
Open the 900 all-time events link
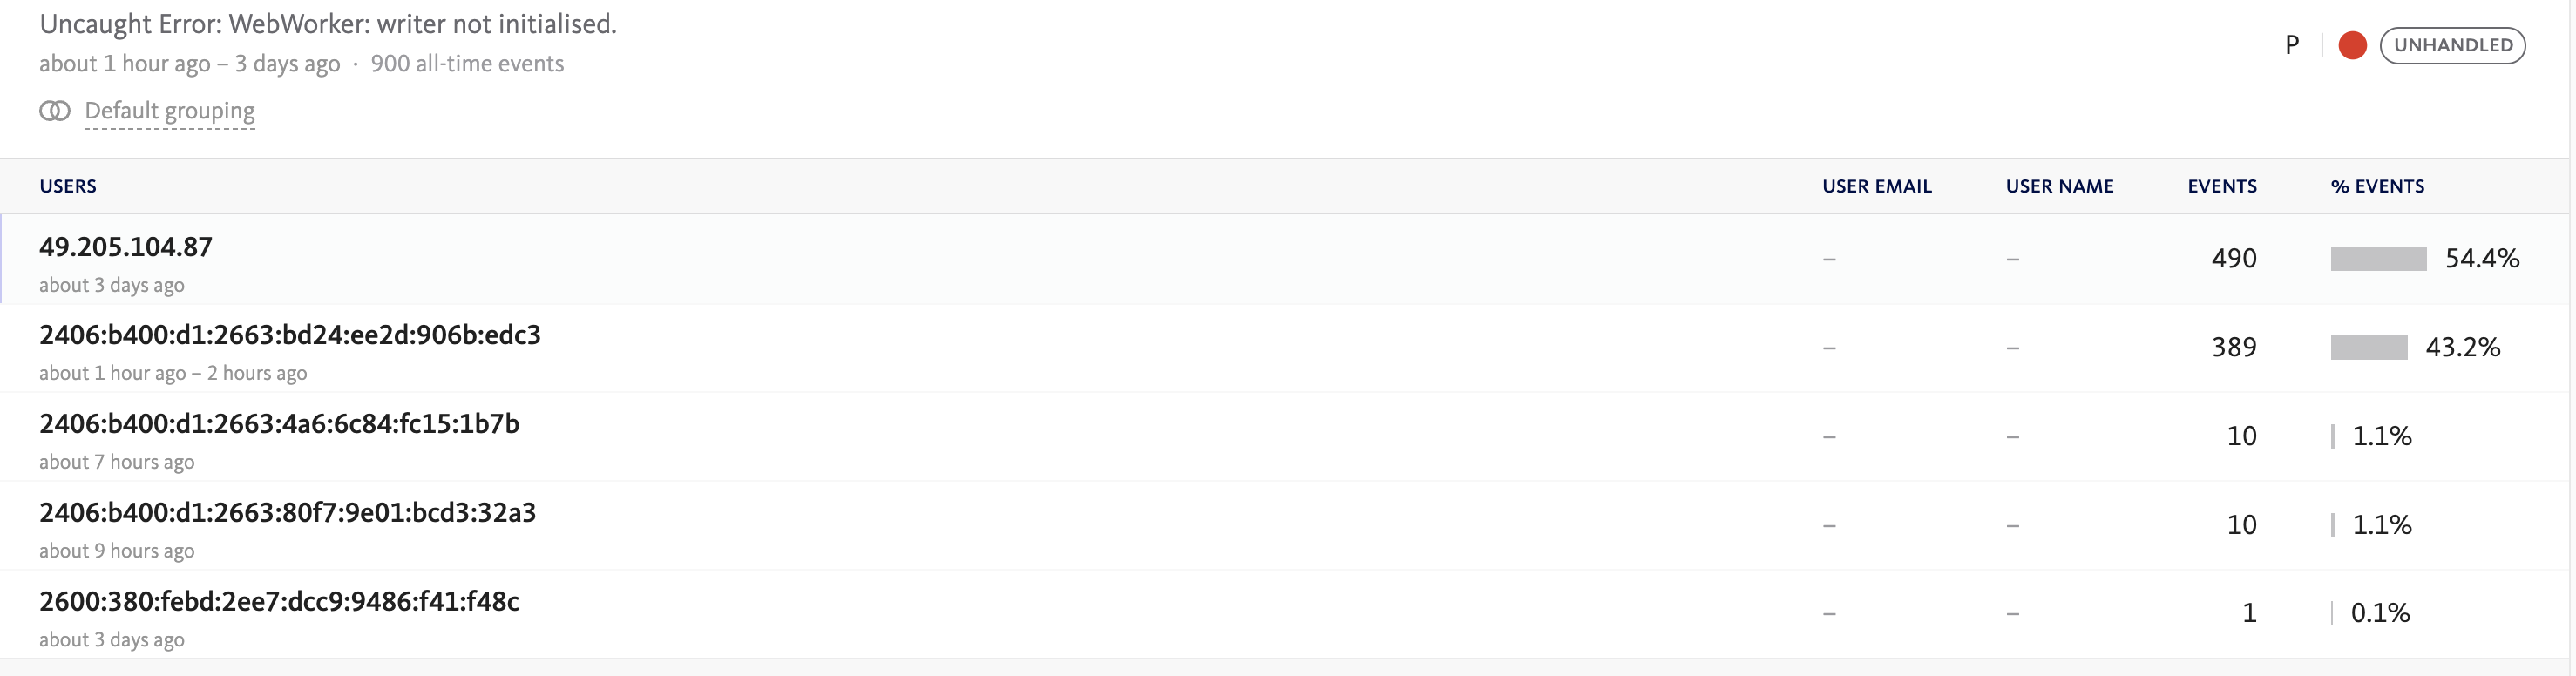(466, 63)
